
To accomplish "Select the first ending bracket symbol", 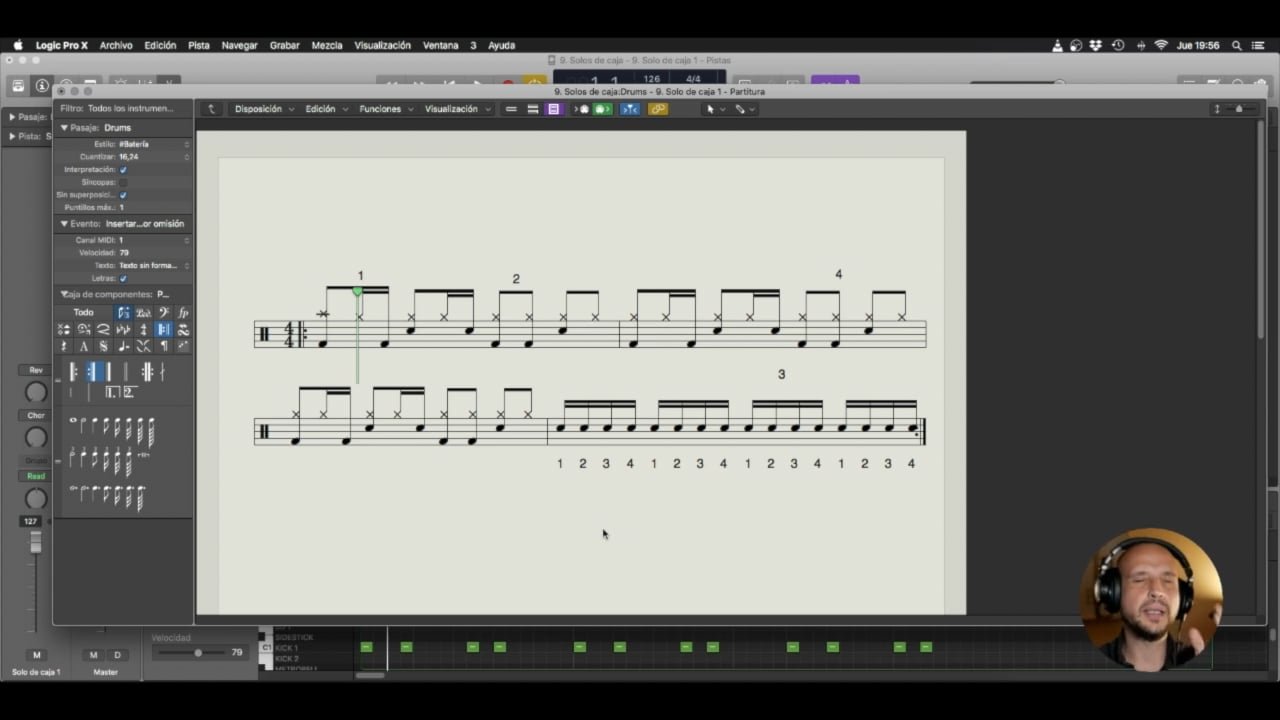I will point(113,392).
